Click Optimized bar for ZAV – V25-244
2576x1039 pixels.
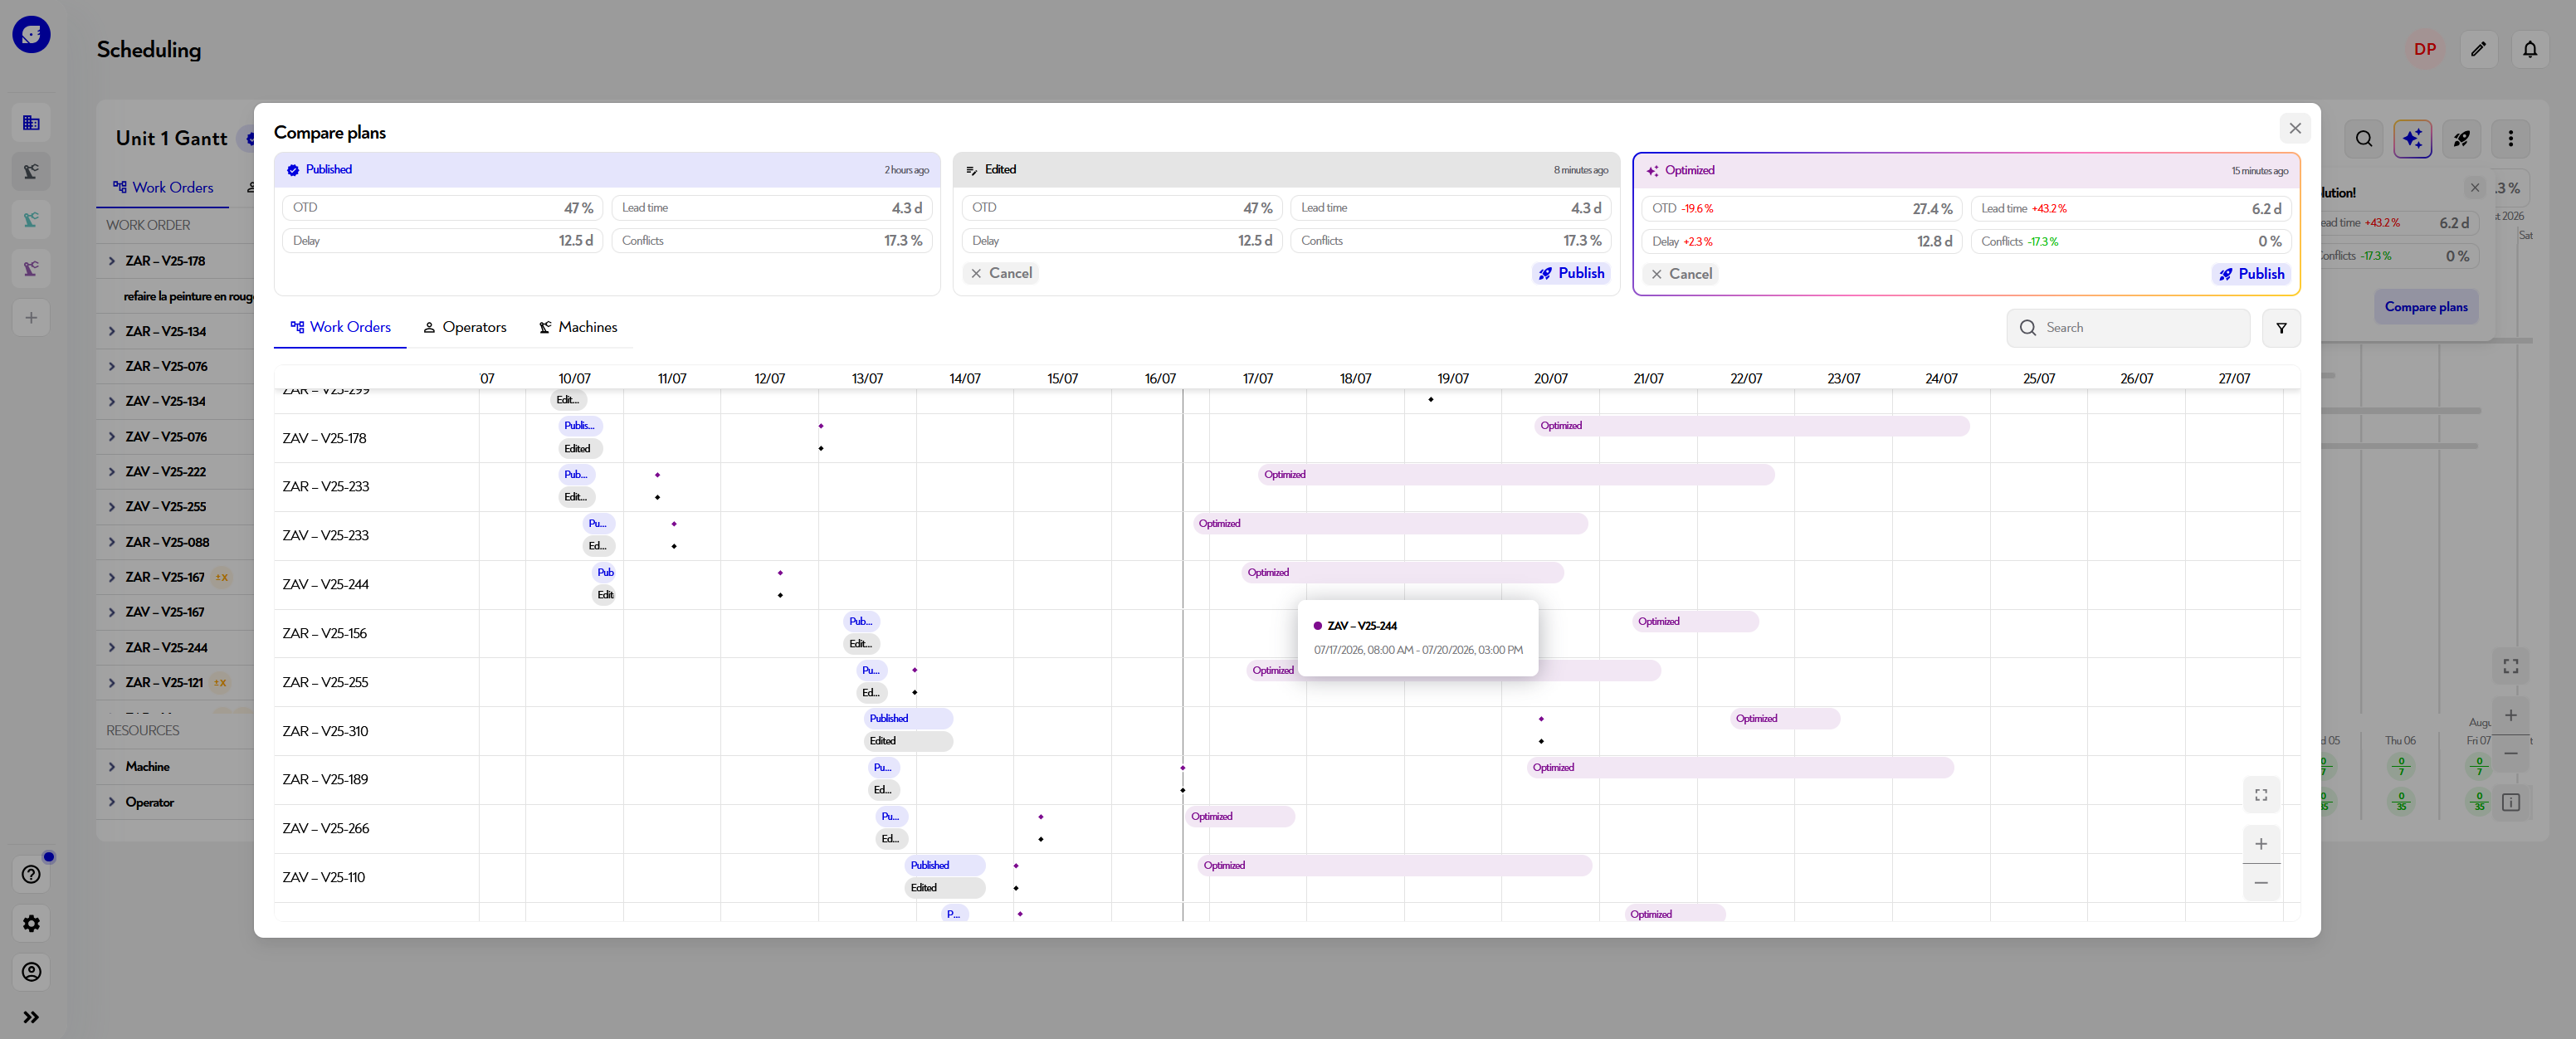click(x=1403, y=573)
